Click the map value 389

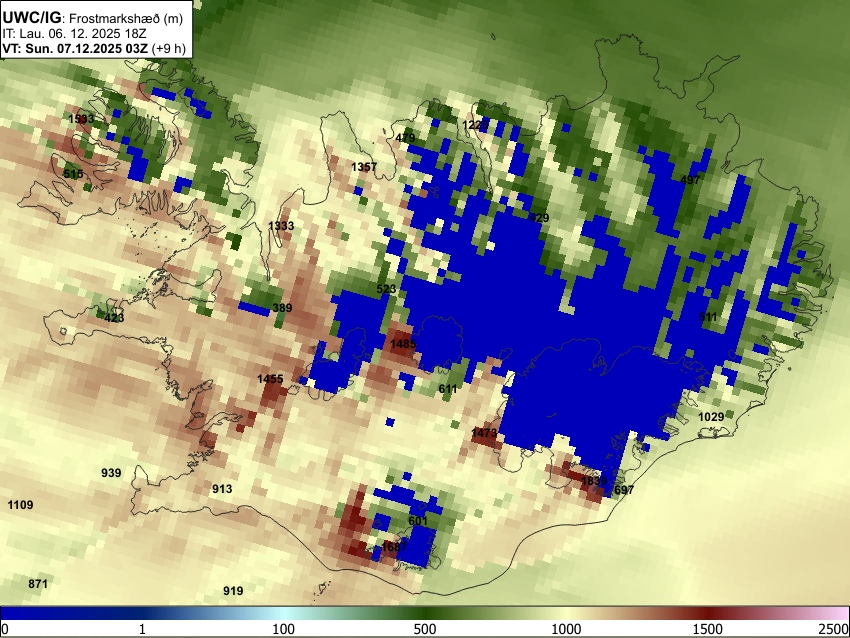(x=282, y=308)
